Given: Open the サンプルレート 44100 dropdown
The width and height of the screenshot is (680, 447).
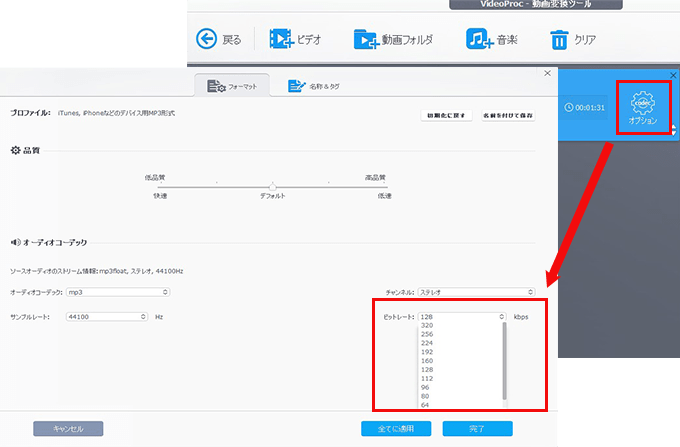Looking at the screenshot, I should coord(107,317).
